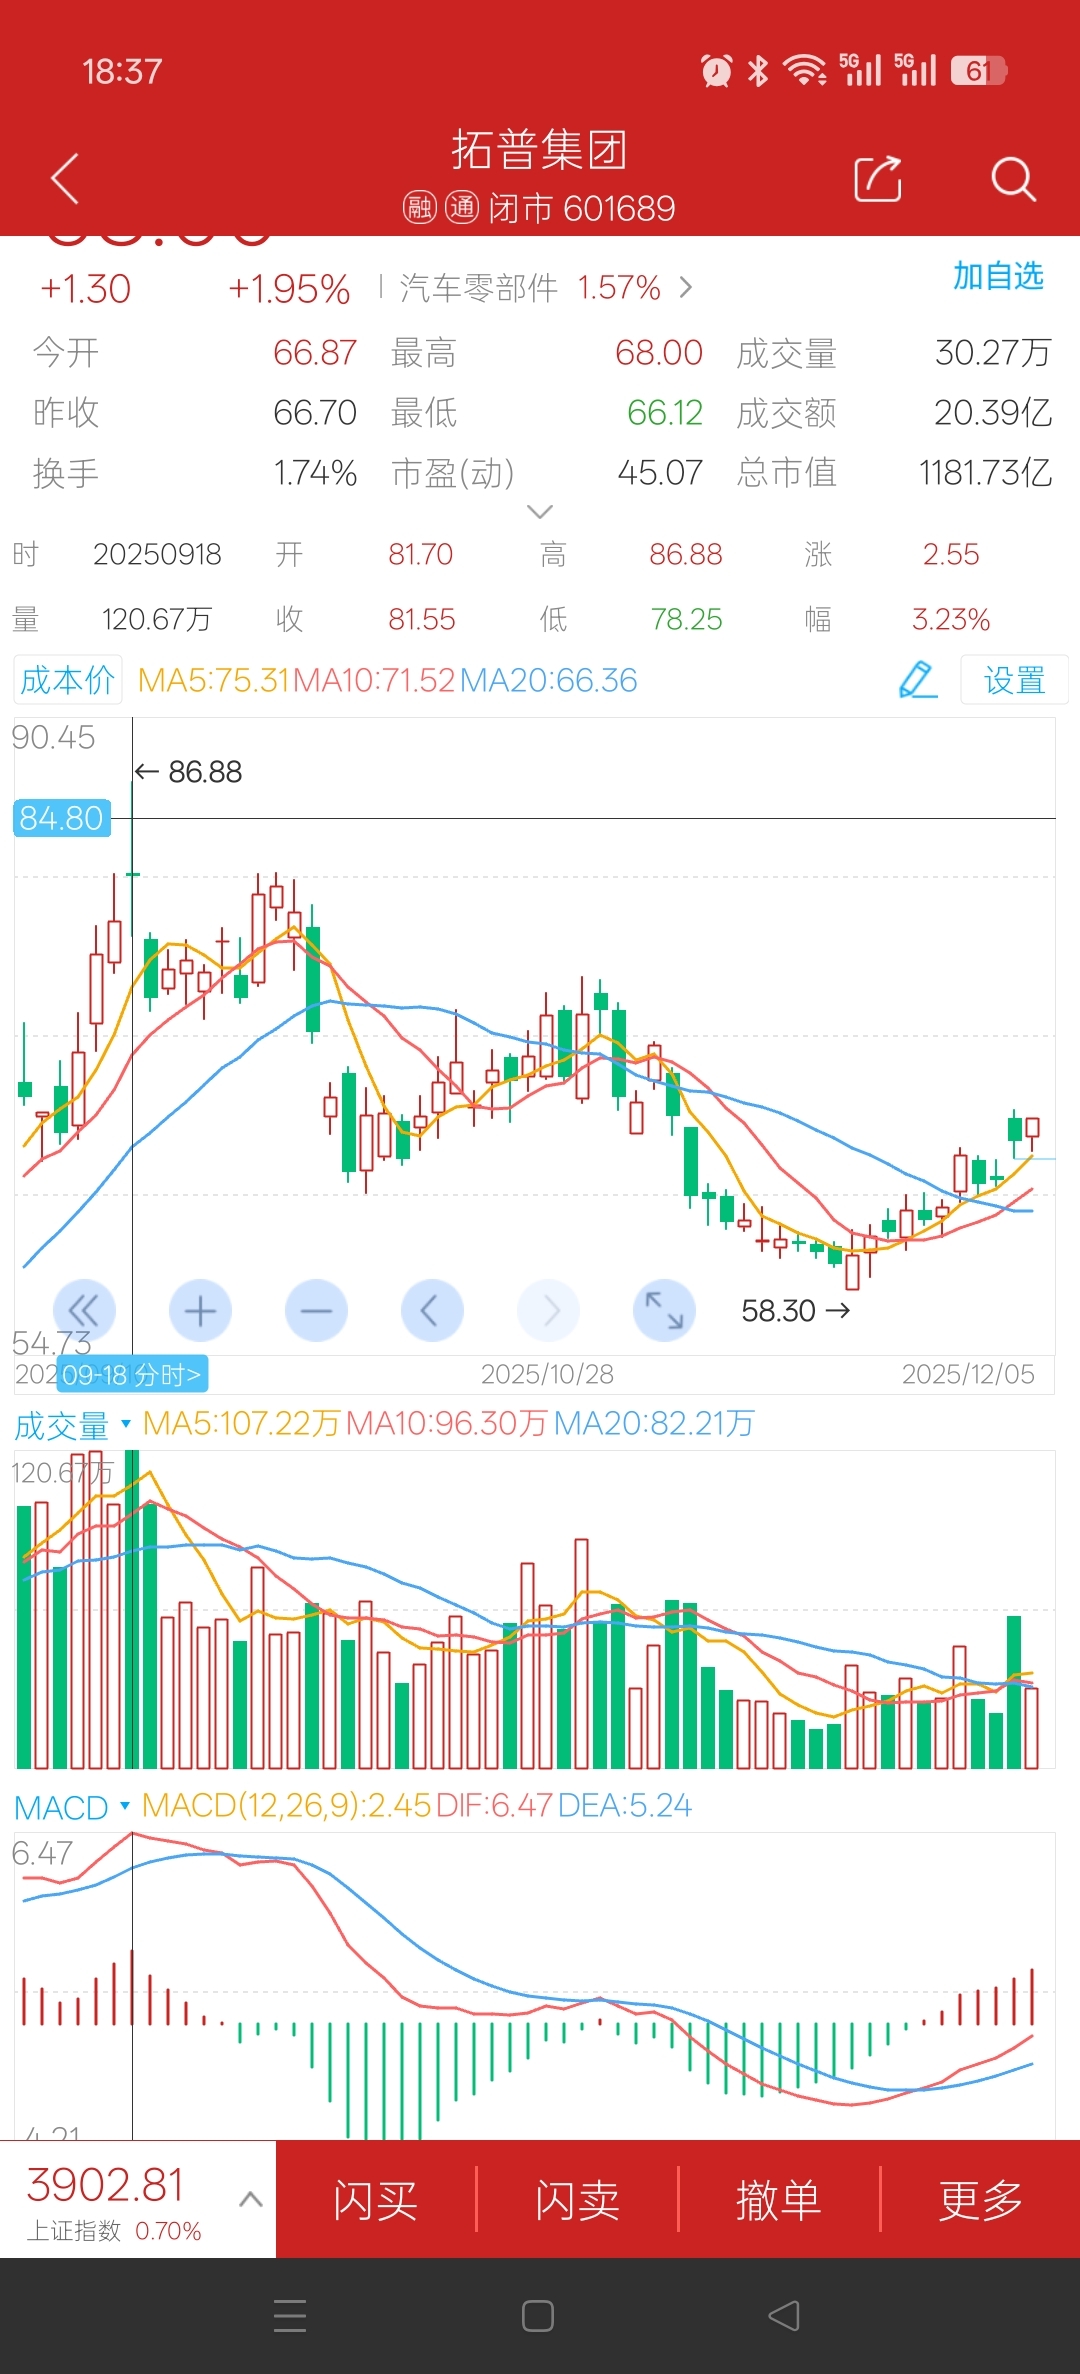1080x2374 pixels.
Task: Tap the 总市值 1181.73亿 value
Action: [x=986, y=472]
